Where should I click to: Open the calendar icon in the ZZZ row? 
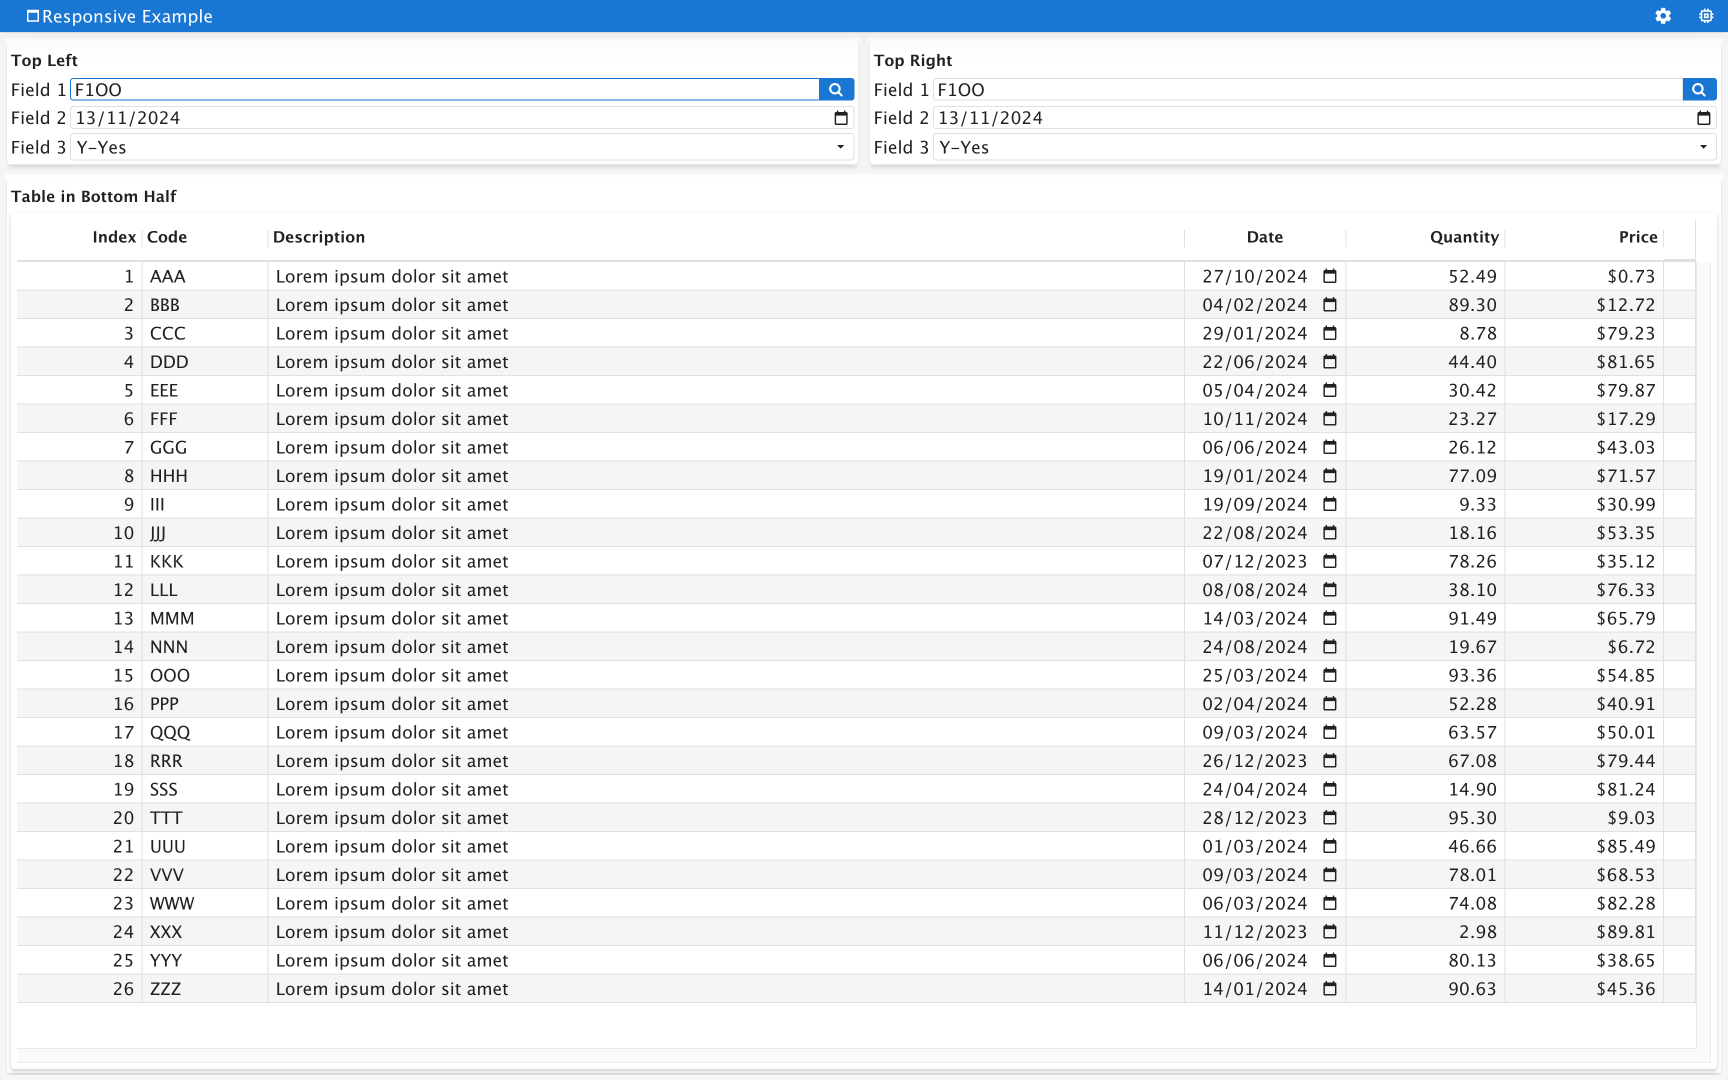coord(1330,989)
